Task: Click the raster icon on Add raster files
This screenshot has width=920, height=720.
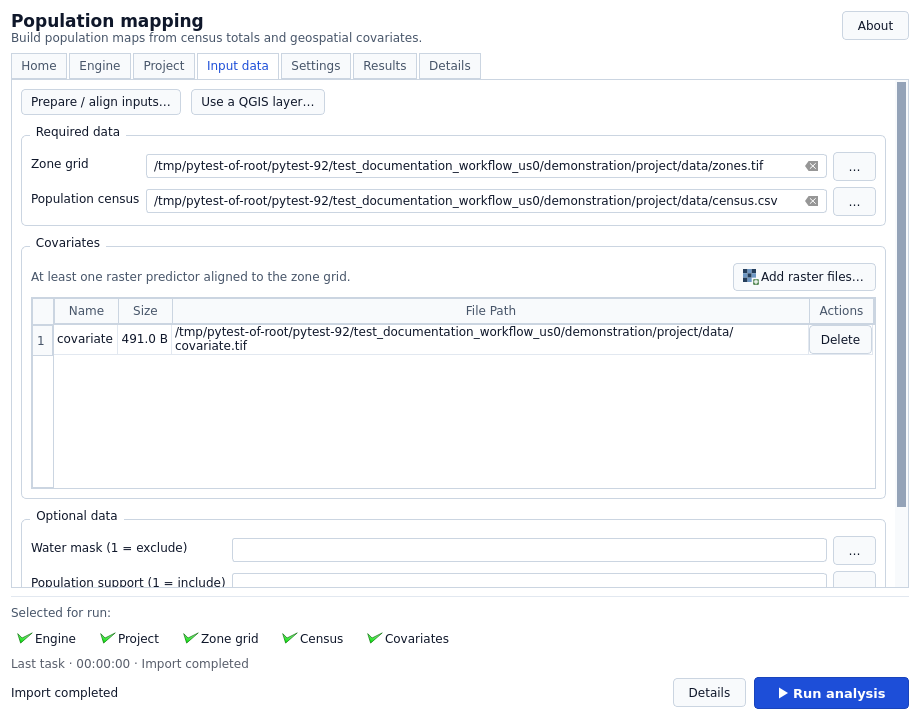Action: (750, 276)
